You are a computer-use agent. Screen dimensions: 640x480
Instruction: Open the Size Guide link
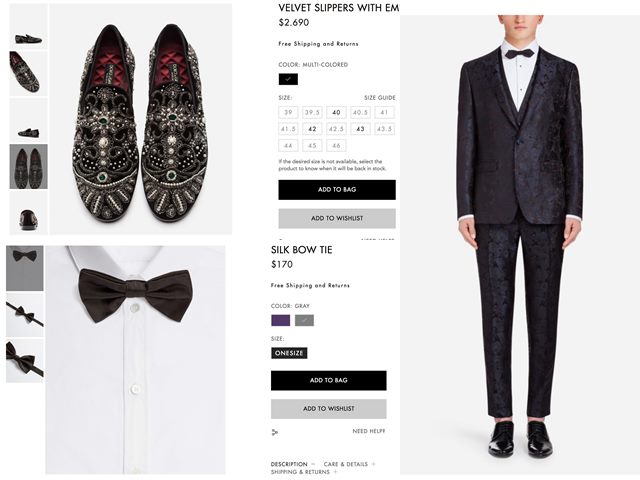tap(379, 98)
